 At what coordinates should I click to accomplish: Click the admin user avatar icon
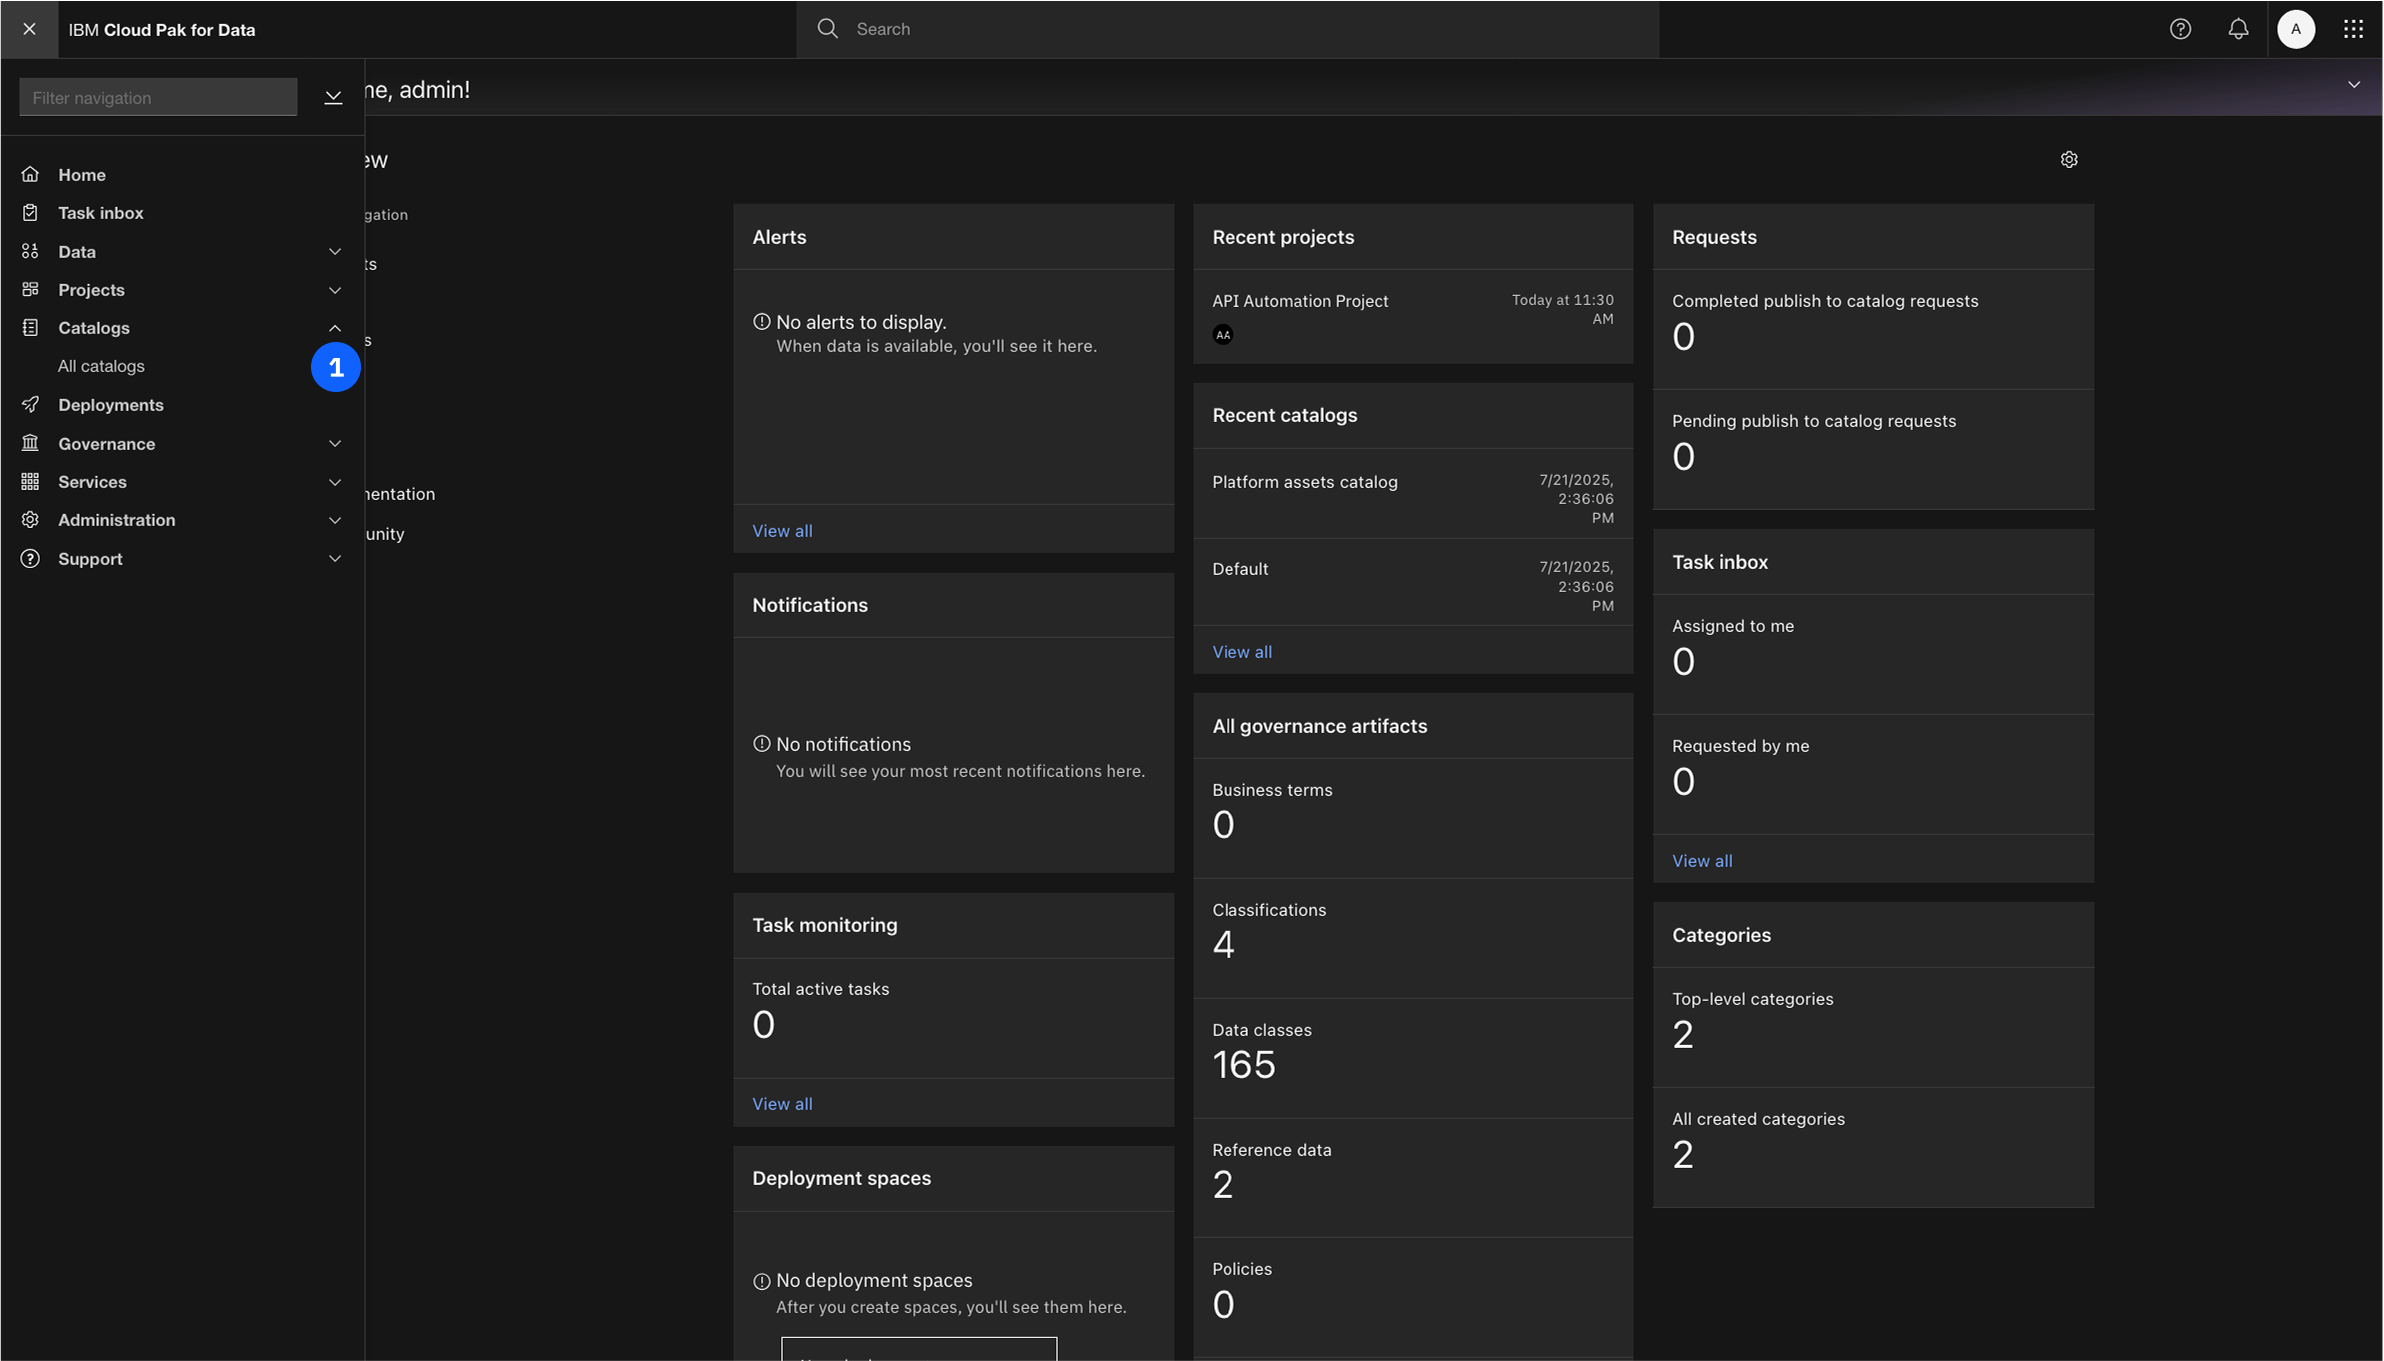2296,29
